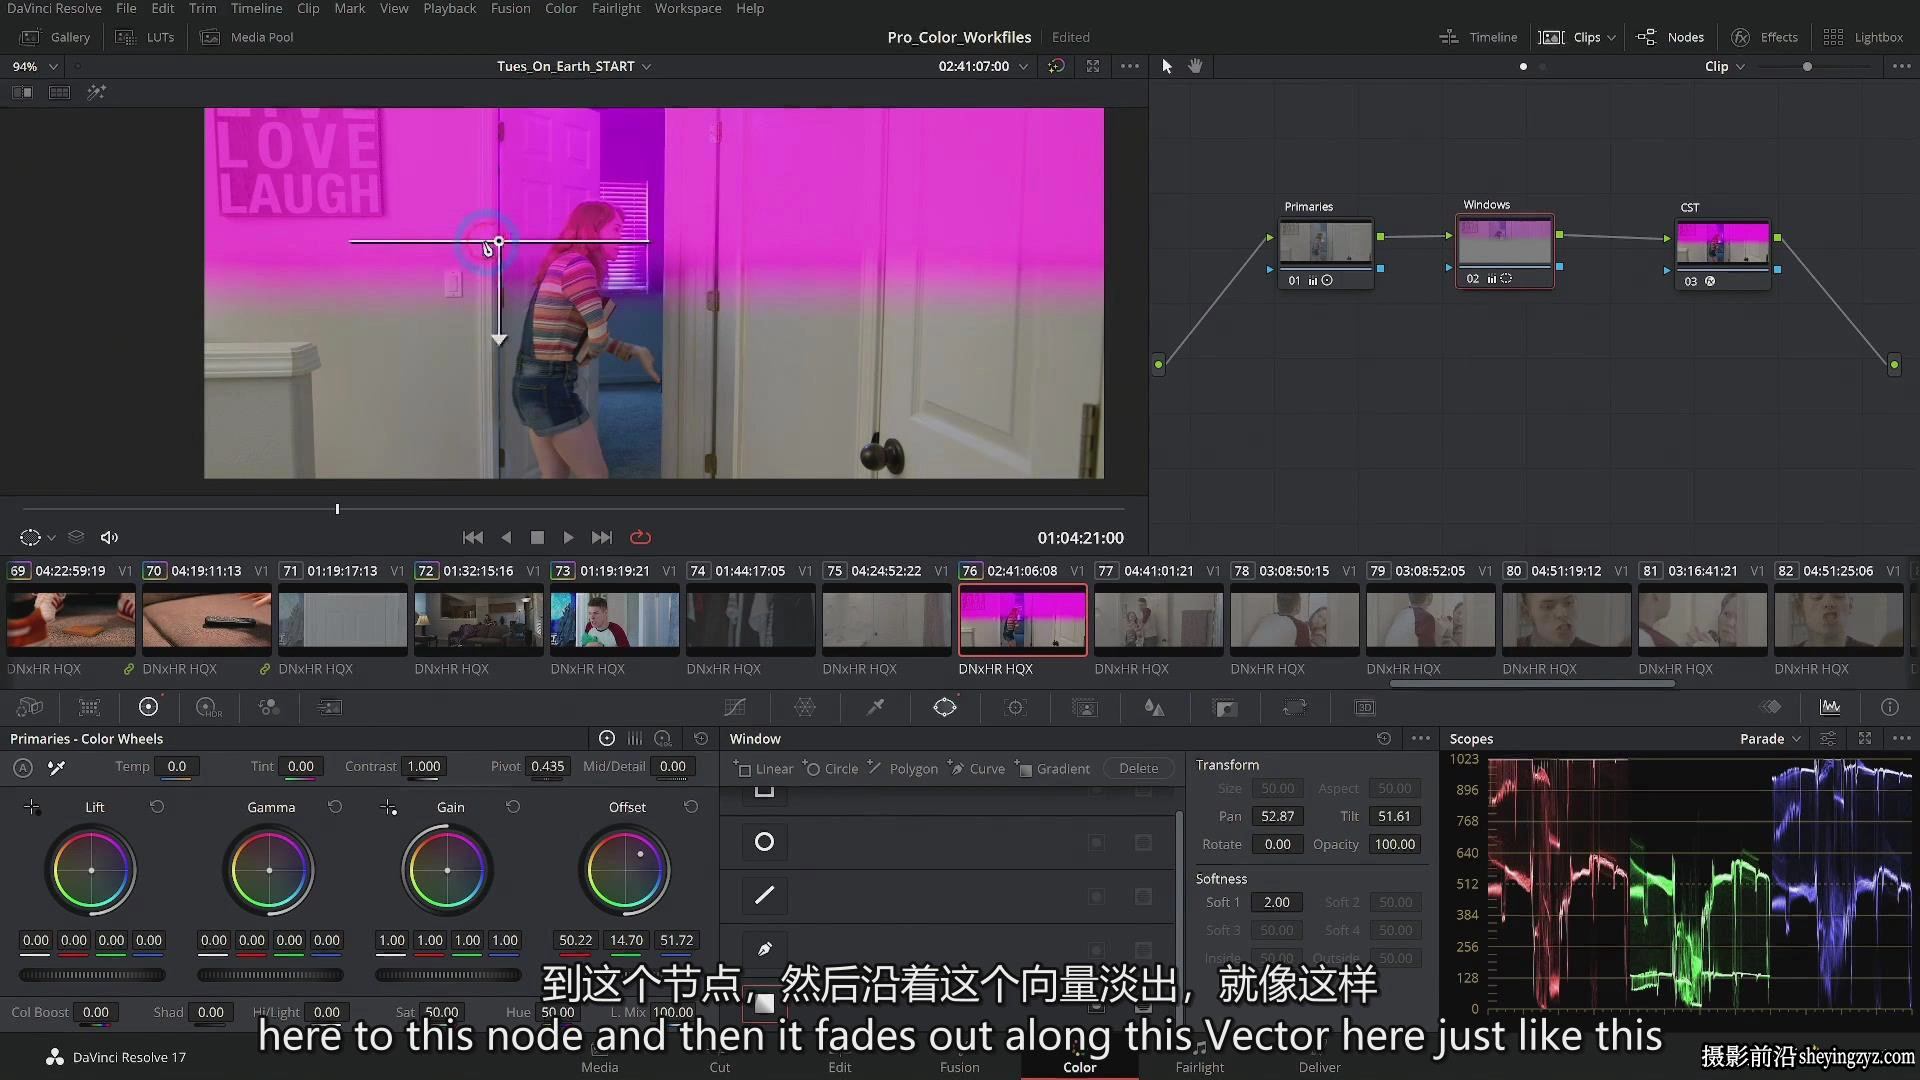Open the node editor Clip mode dropdown
This screenshot has width=1920, height=1080.
coord(1725,66)
